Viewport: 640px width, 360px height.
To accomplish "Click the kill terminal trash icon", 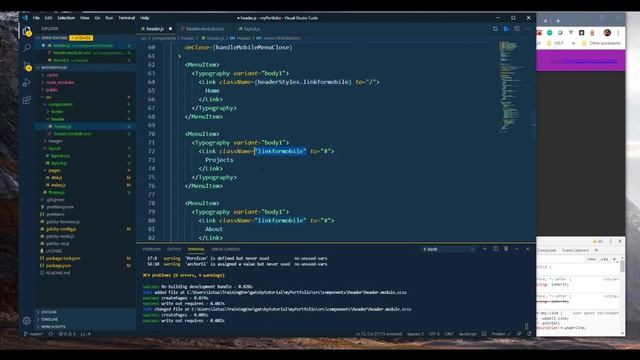I will [506, 249].
